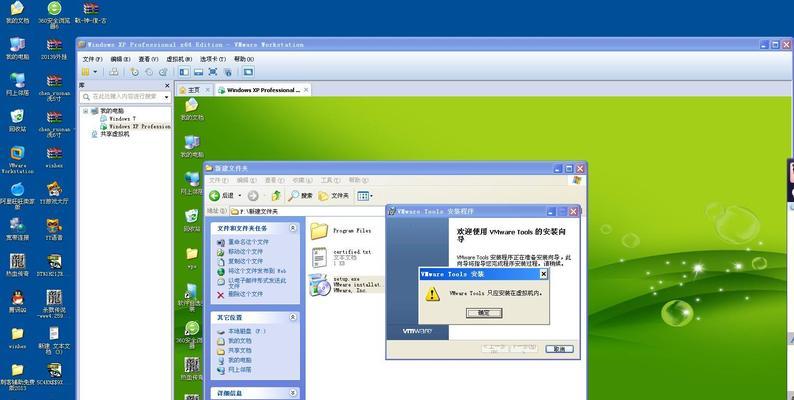Image resolution: width=794 pixels, height=400 pixels.
Task: Click the snapshot clock icon in VMware toolbar
Action: click(x=134, y=72)
